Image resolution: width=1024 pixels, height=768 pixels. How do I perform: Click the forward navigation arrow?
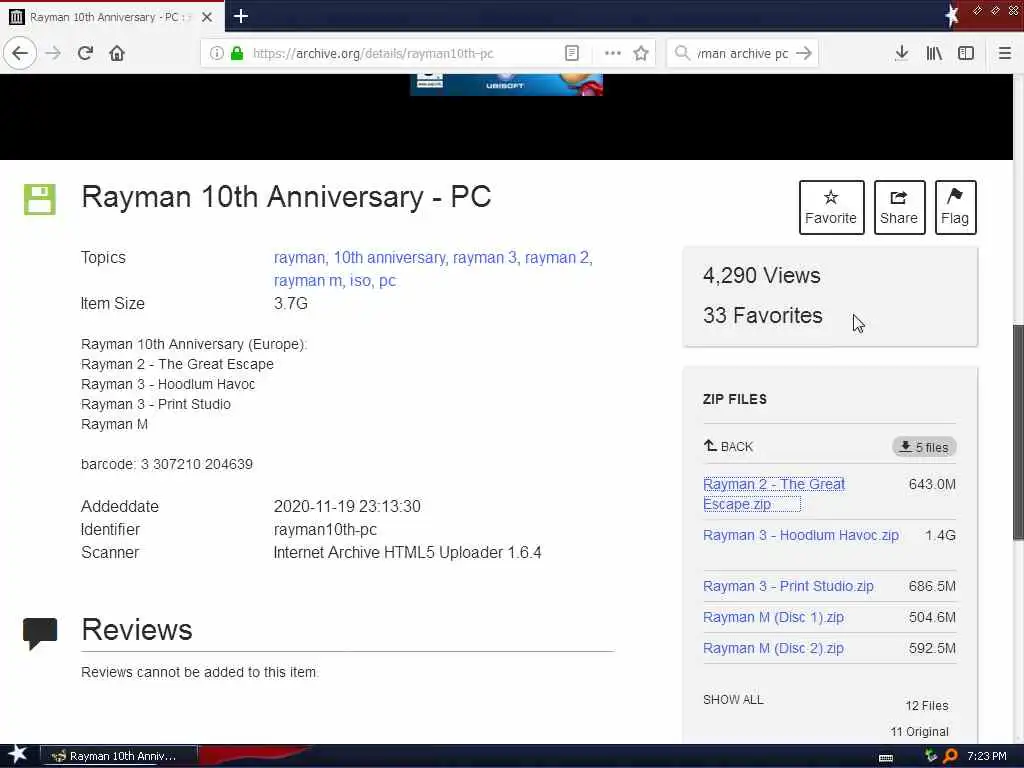(x=54, y=53)
